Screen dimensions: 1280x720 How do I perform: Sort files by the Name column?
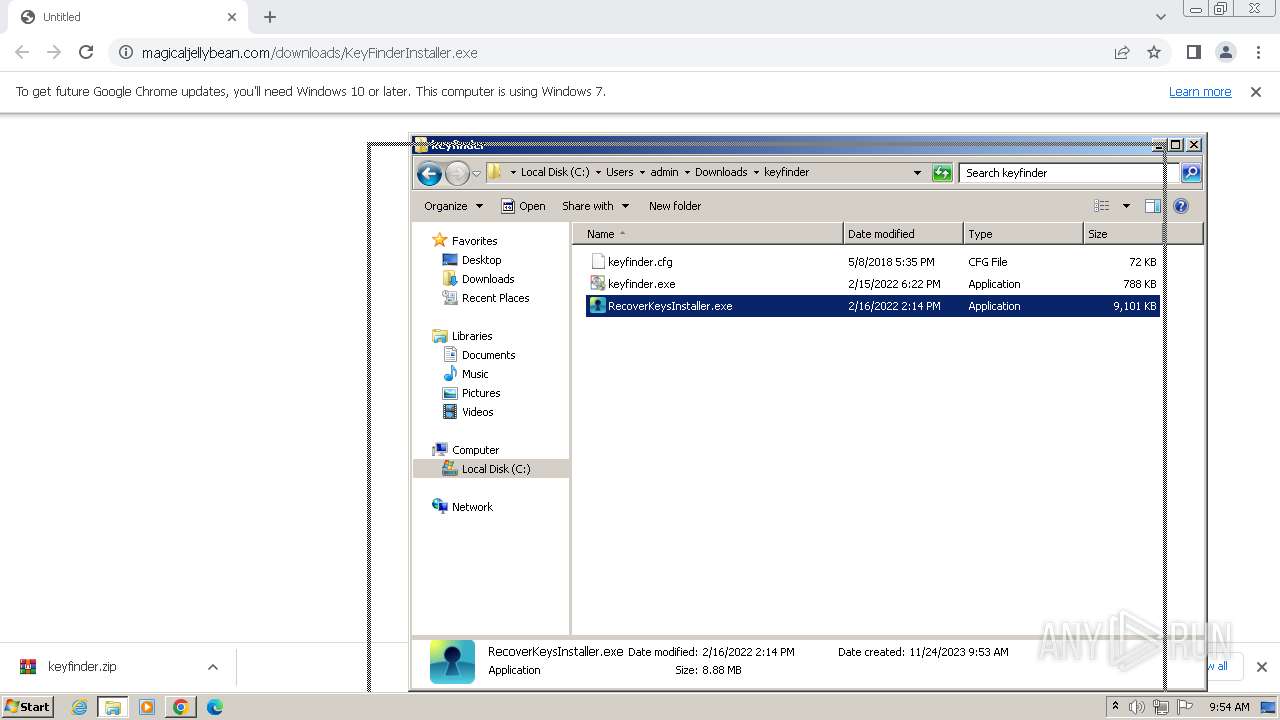[x=708, y=234]
